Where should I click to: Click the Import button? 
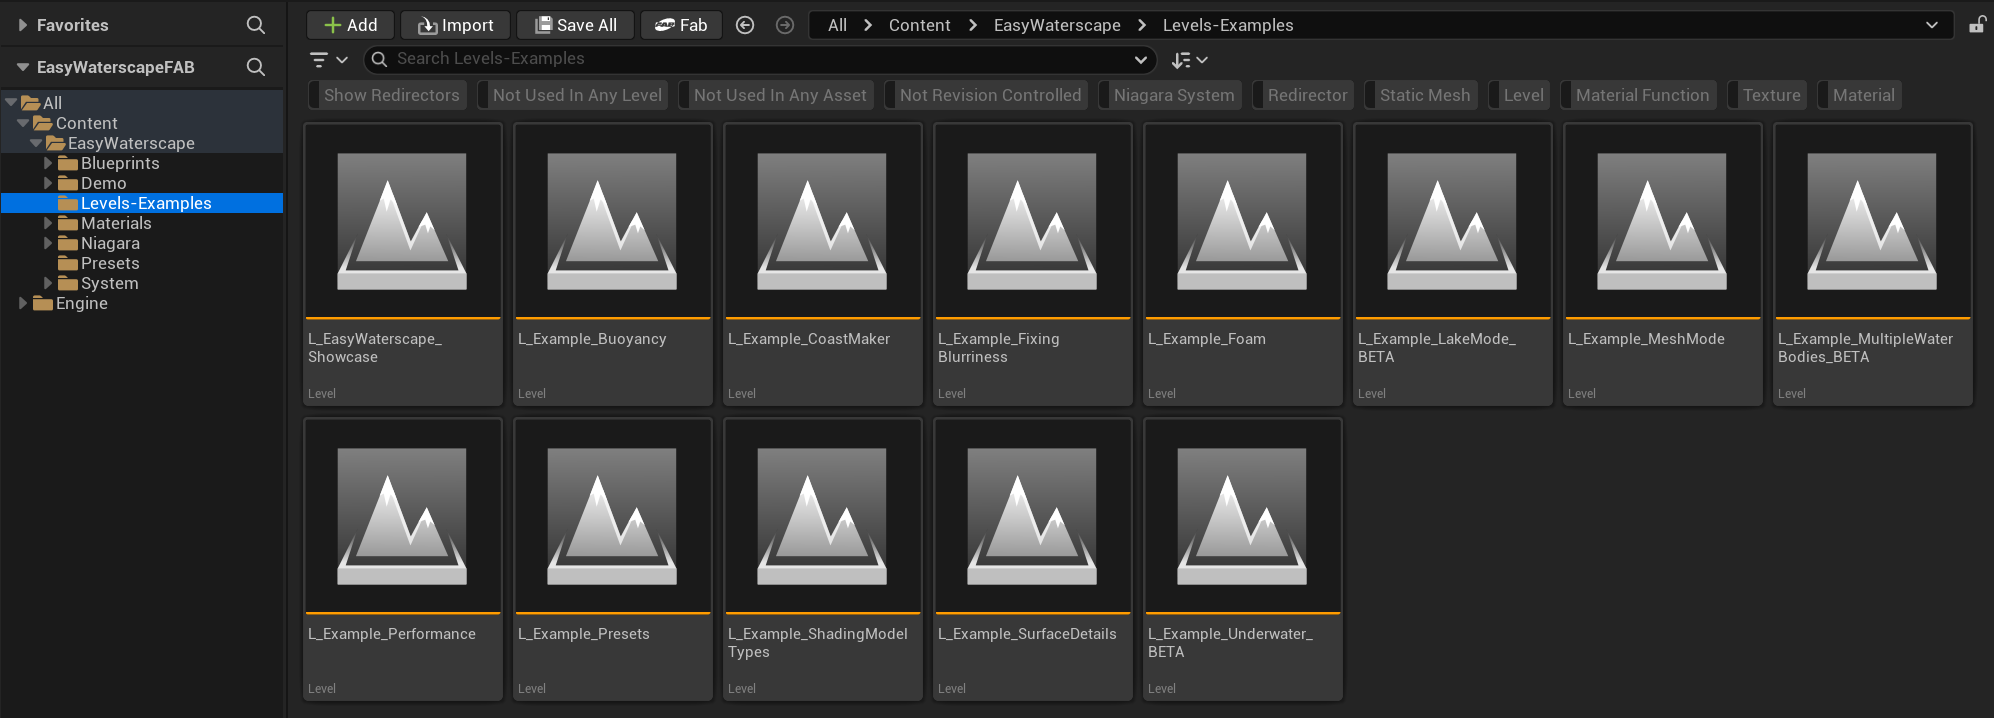pos(455,25)
